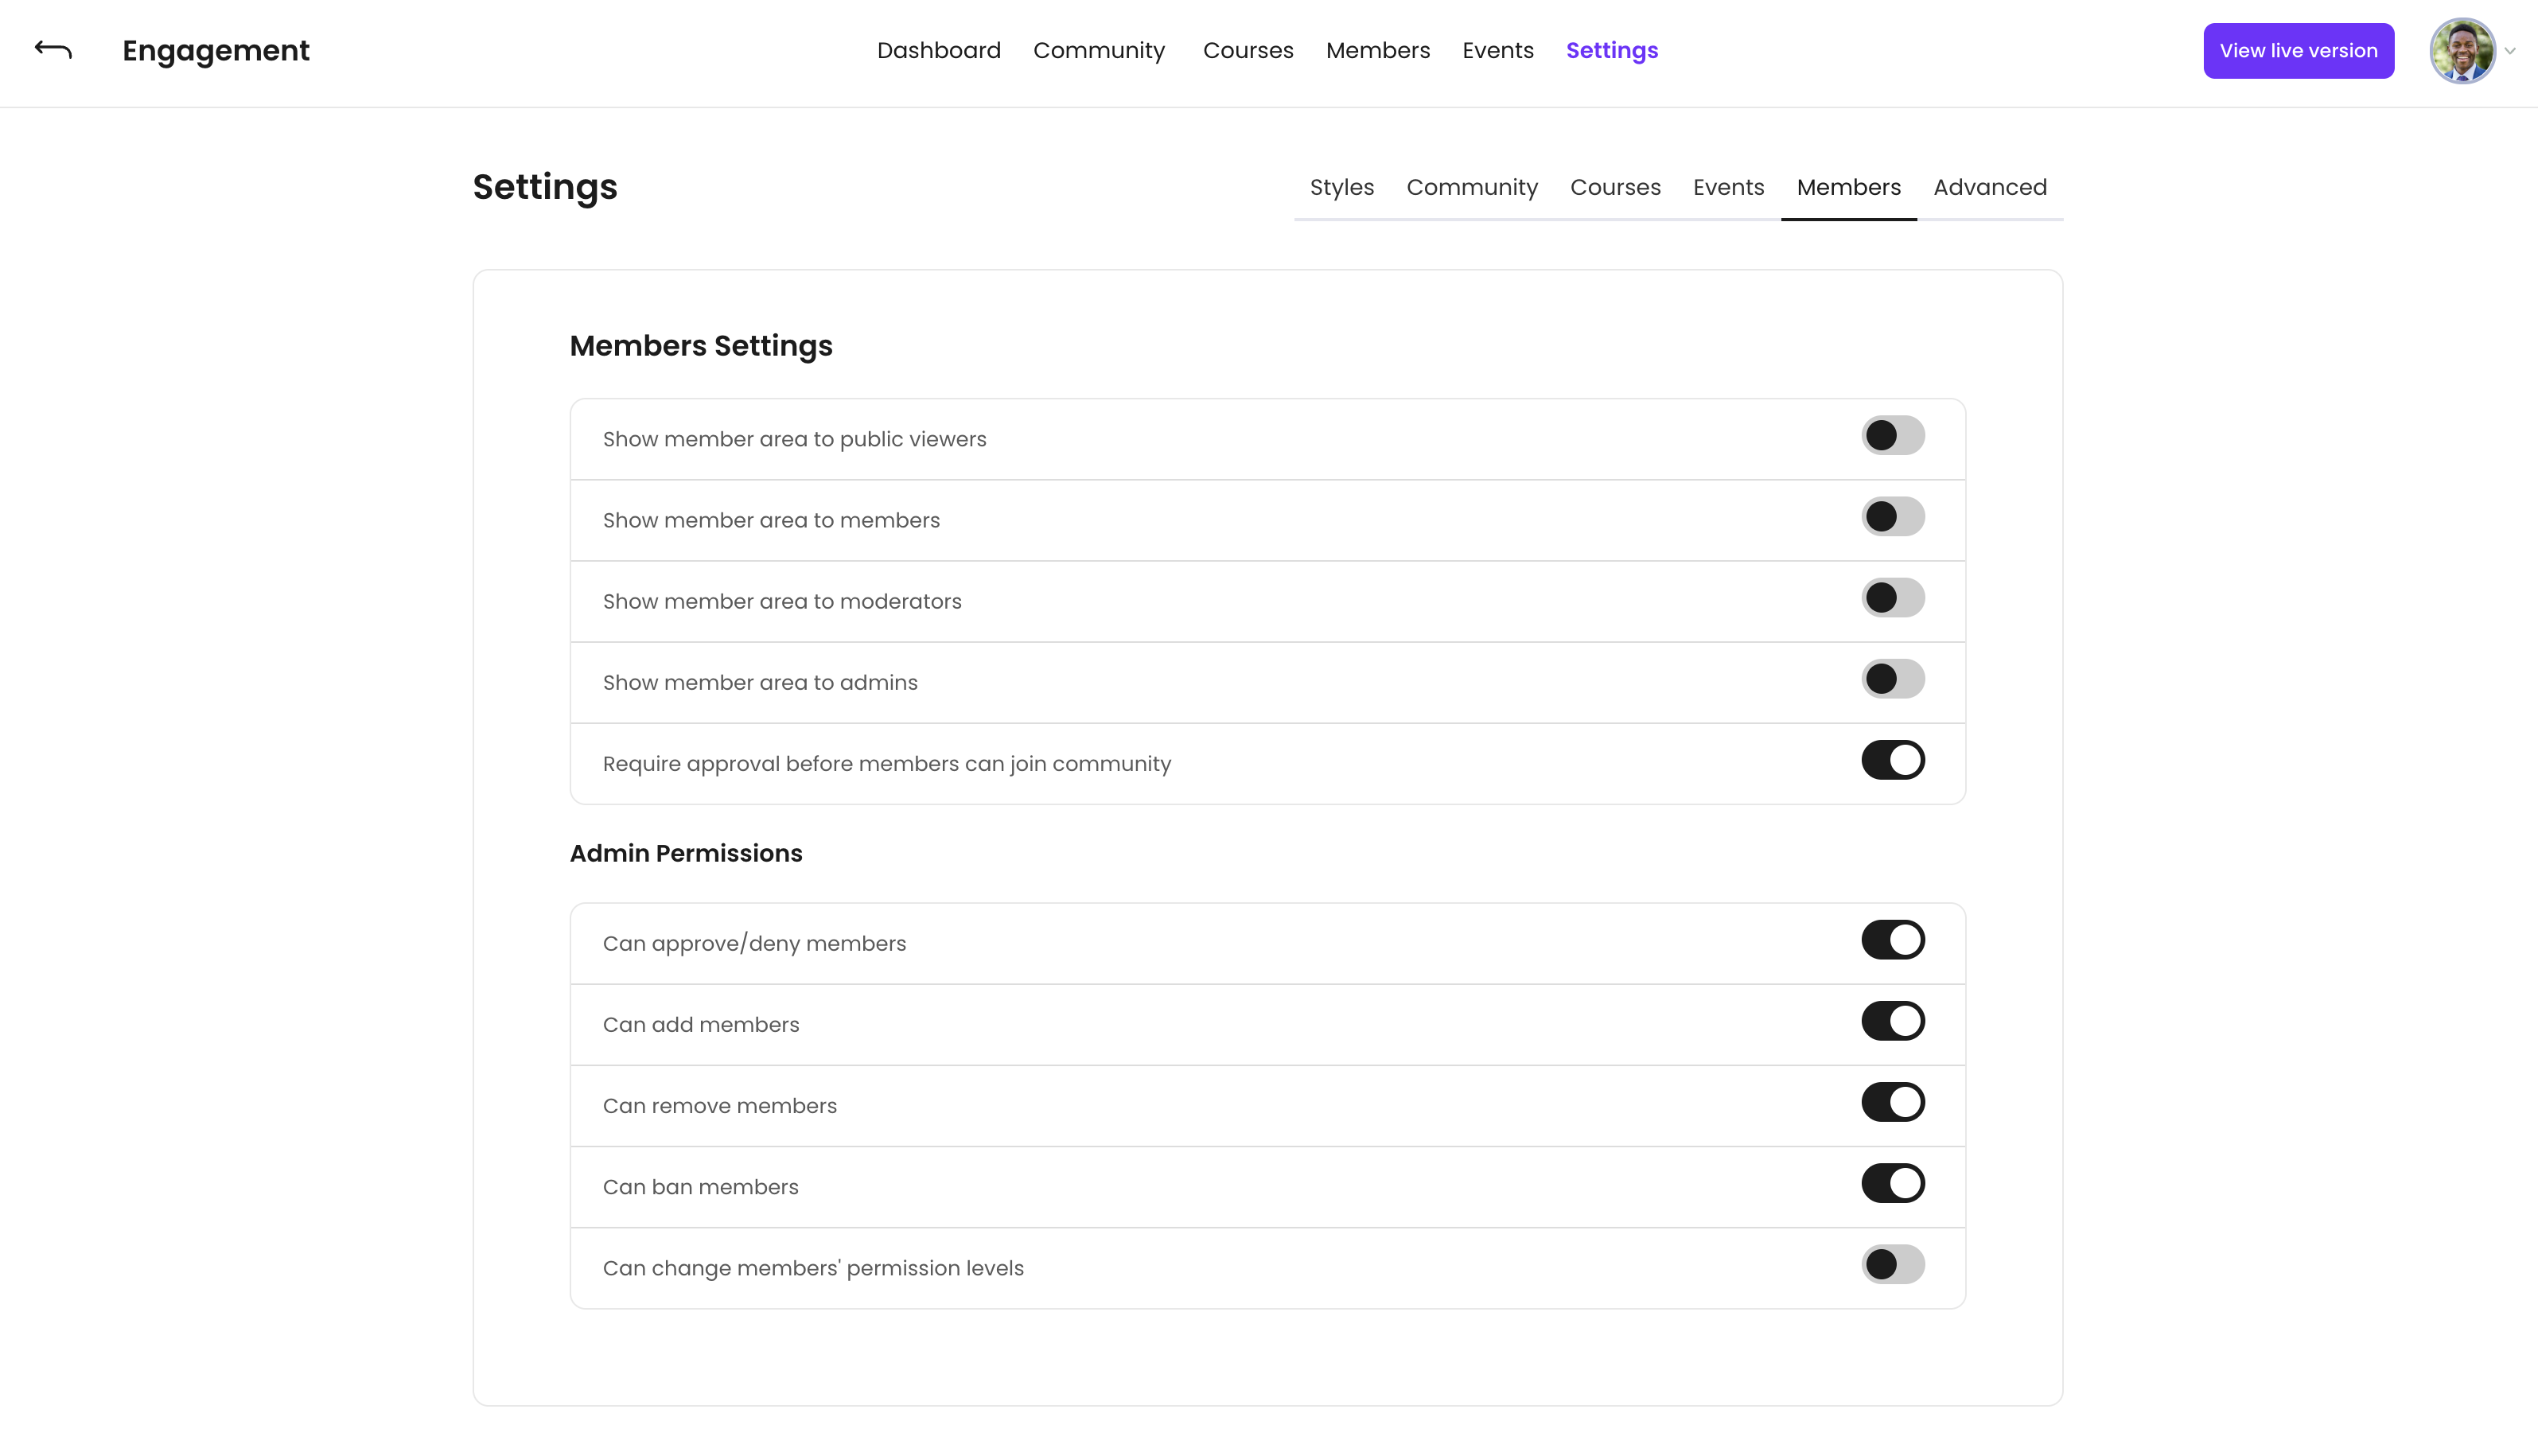
Task: Disable approval requirement for joining community
Action: 1893,760
